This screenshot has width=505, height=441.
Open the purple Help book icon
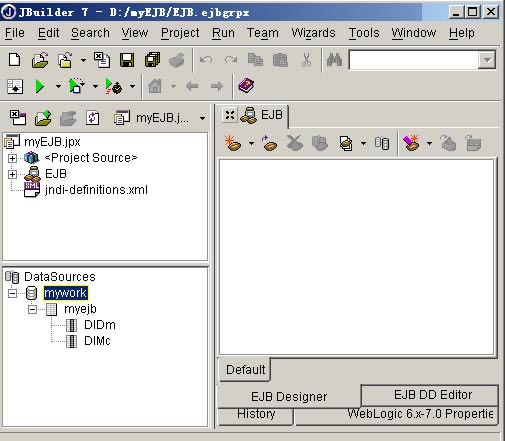[x=246, y=86]
